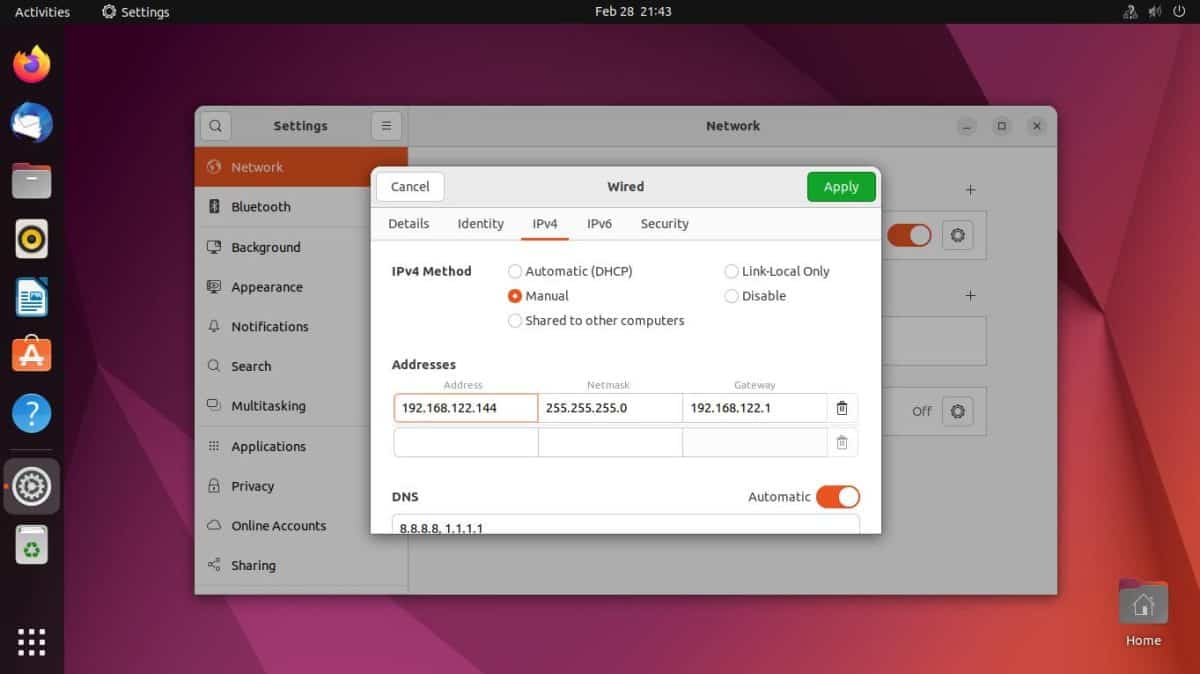Show the applications grid from dock
Viewport: 1200px width, 674px height.
point(31,642)
